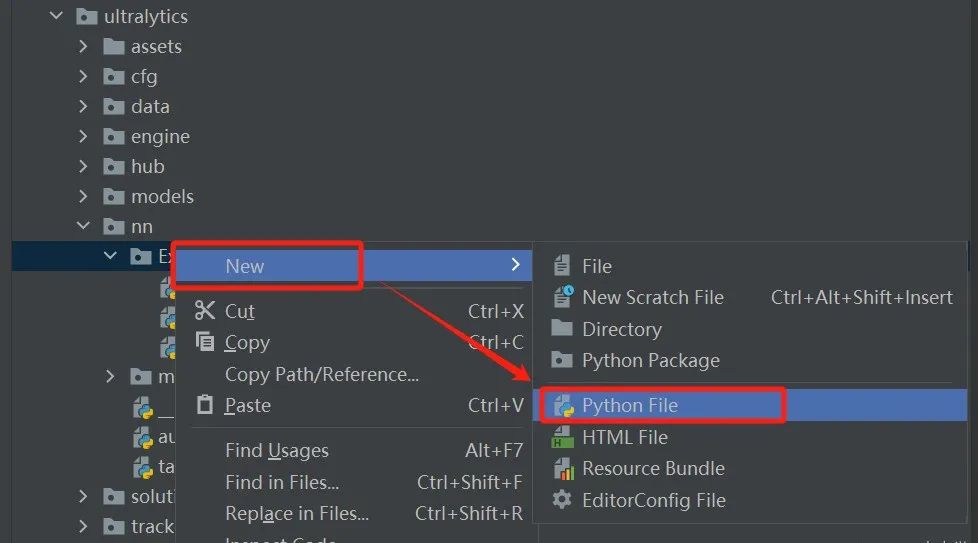This screenshot has width=978, height=543.
Task: Click the New Scratch File icon
Action: point(563,297)
